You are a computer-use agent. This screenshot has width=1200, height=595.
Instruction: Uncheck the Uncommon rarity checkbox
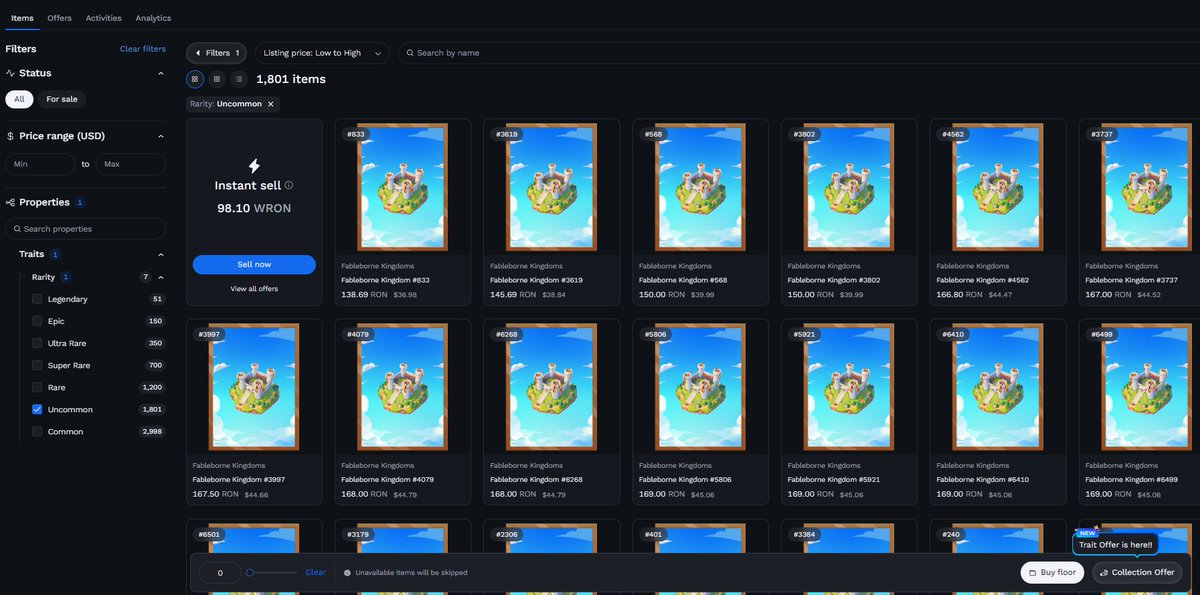click(x=37, y=409)
